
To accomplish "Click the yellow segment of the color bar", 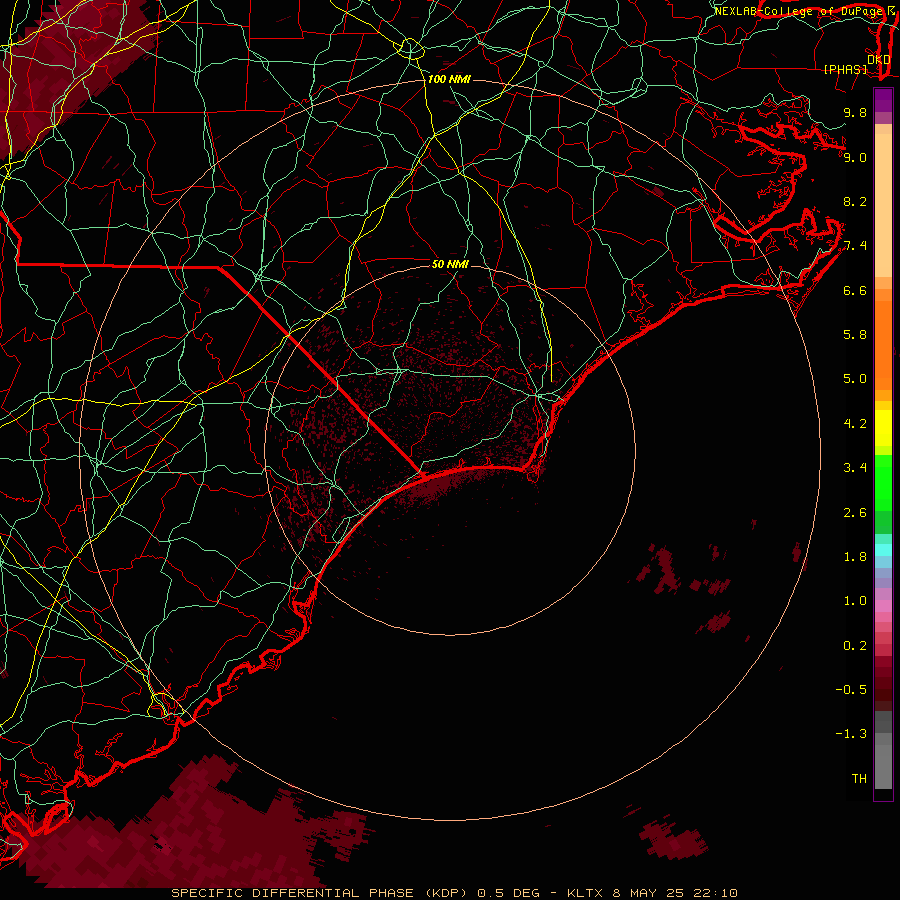I will [x=883, y=428].
